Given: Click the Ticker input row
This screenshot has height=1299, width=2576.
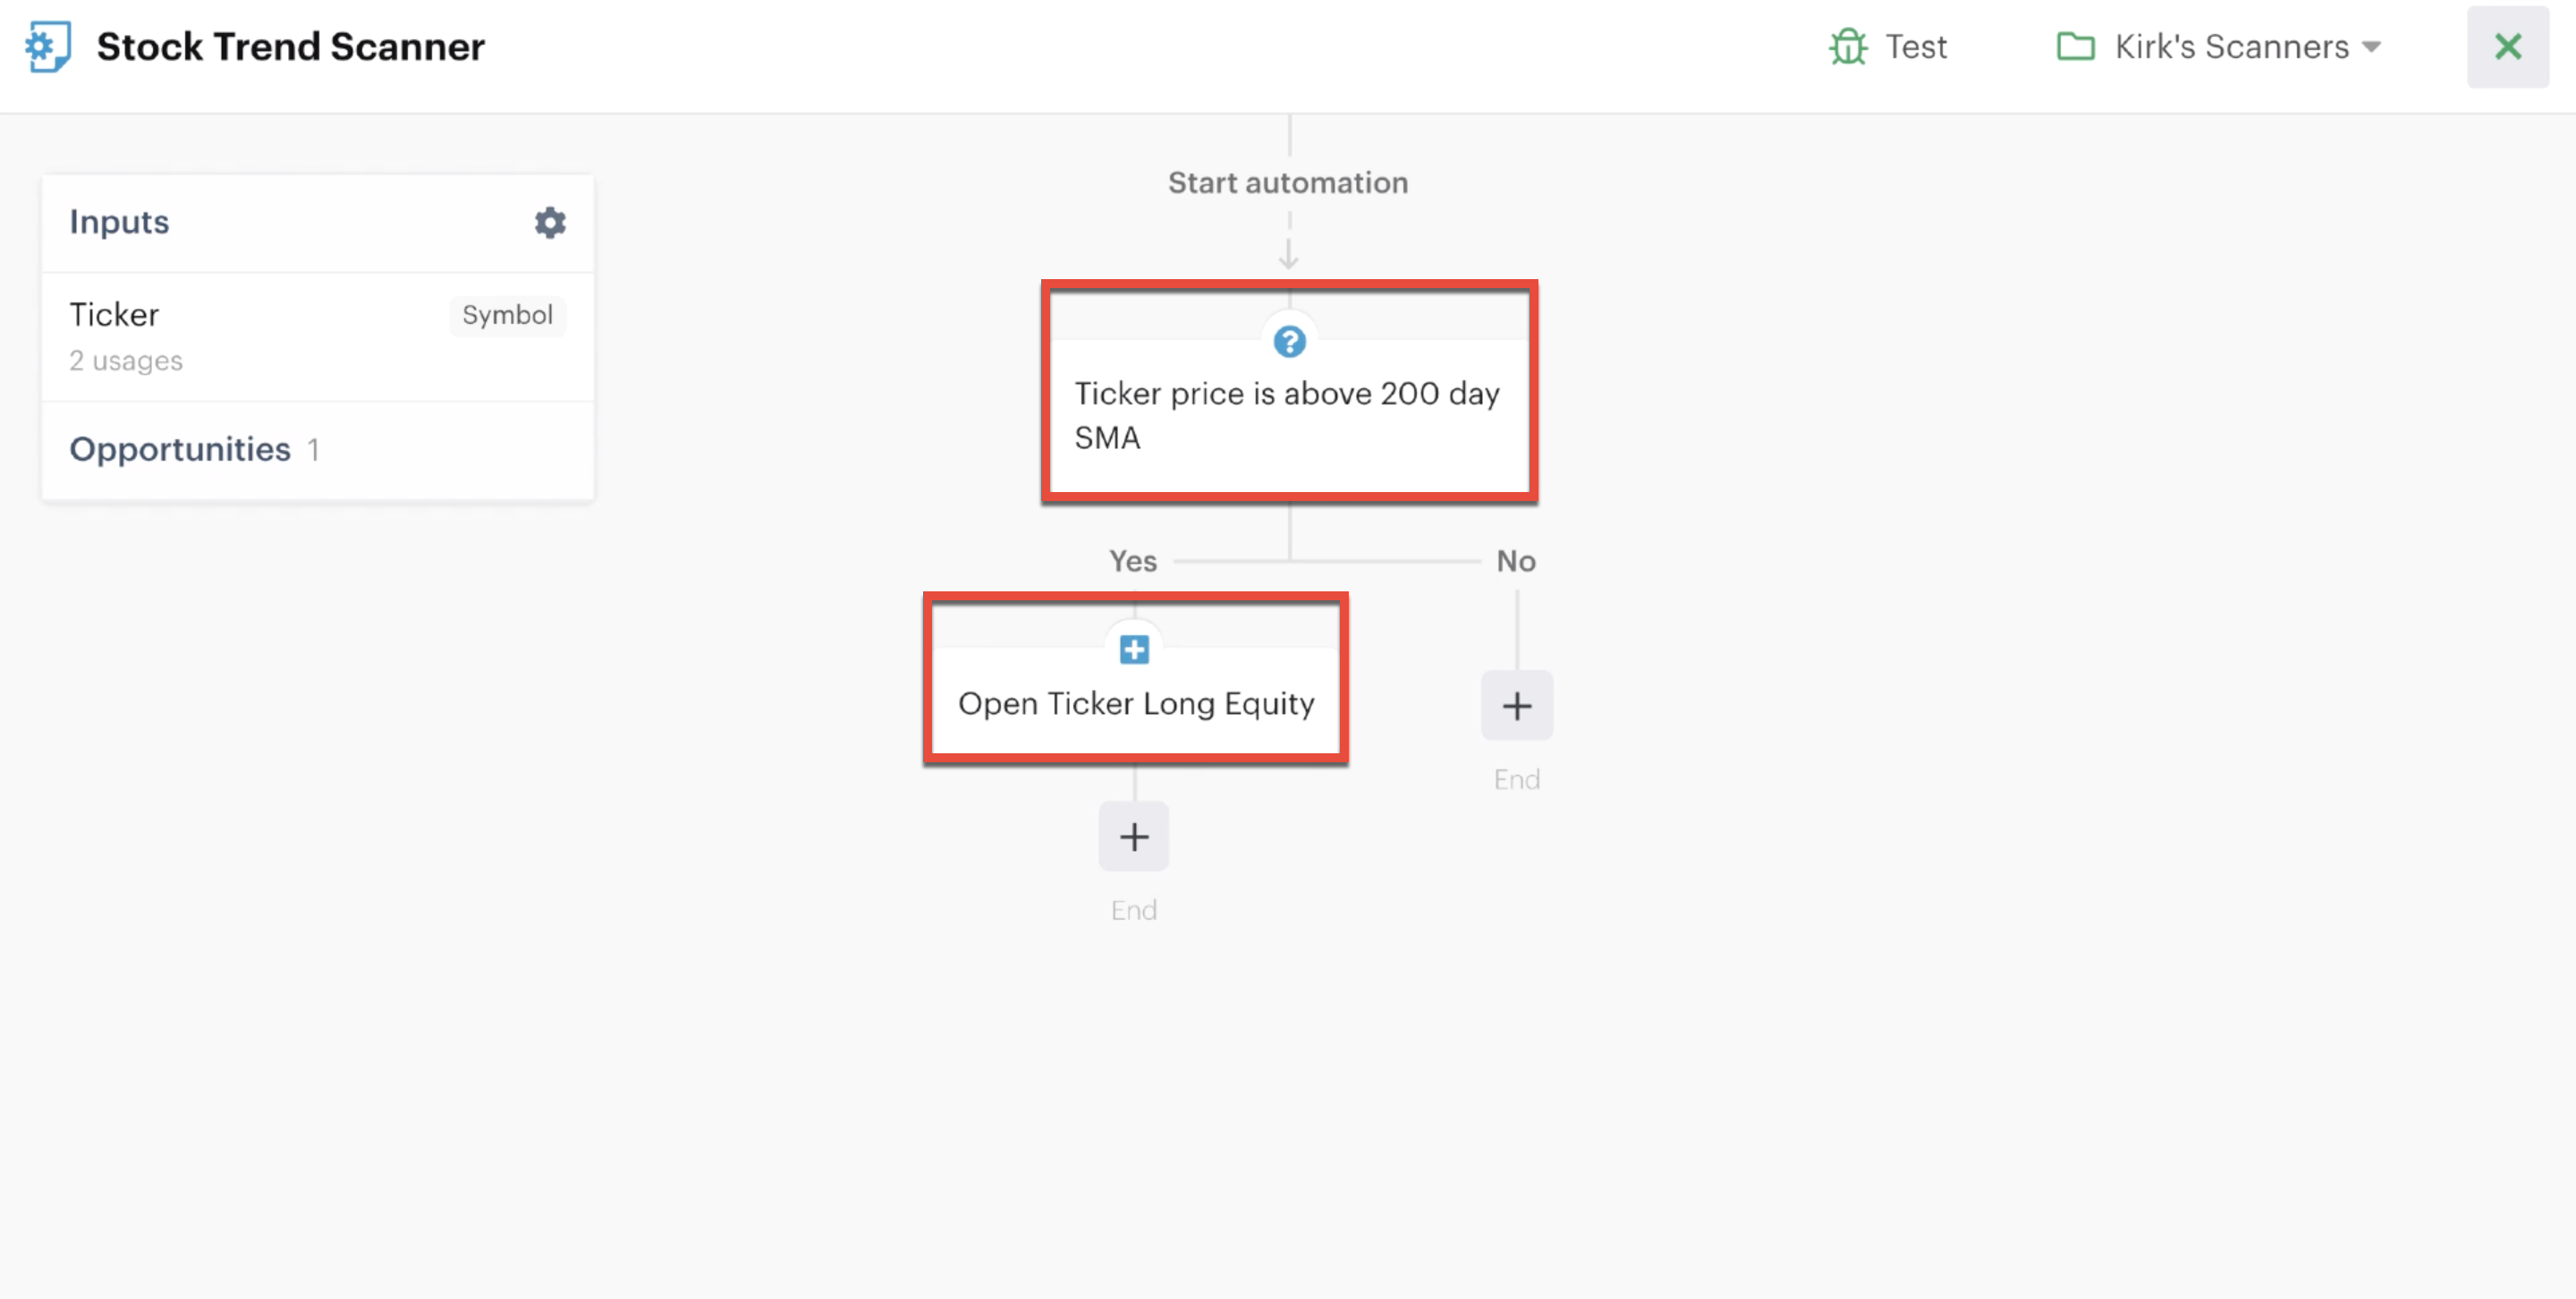Looking at the screenshot, I should 317,337.
